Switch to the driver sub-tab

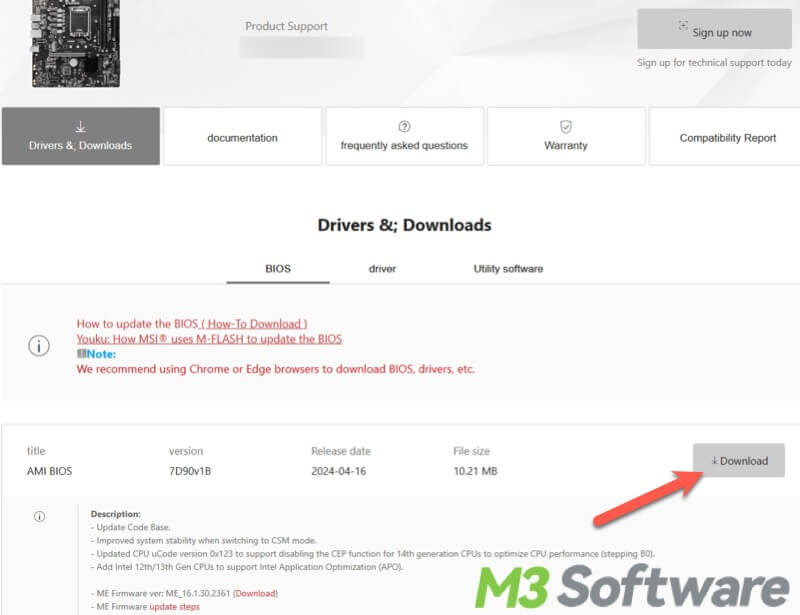(382, 269)
